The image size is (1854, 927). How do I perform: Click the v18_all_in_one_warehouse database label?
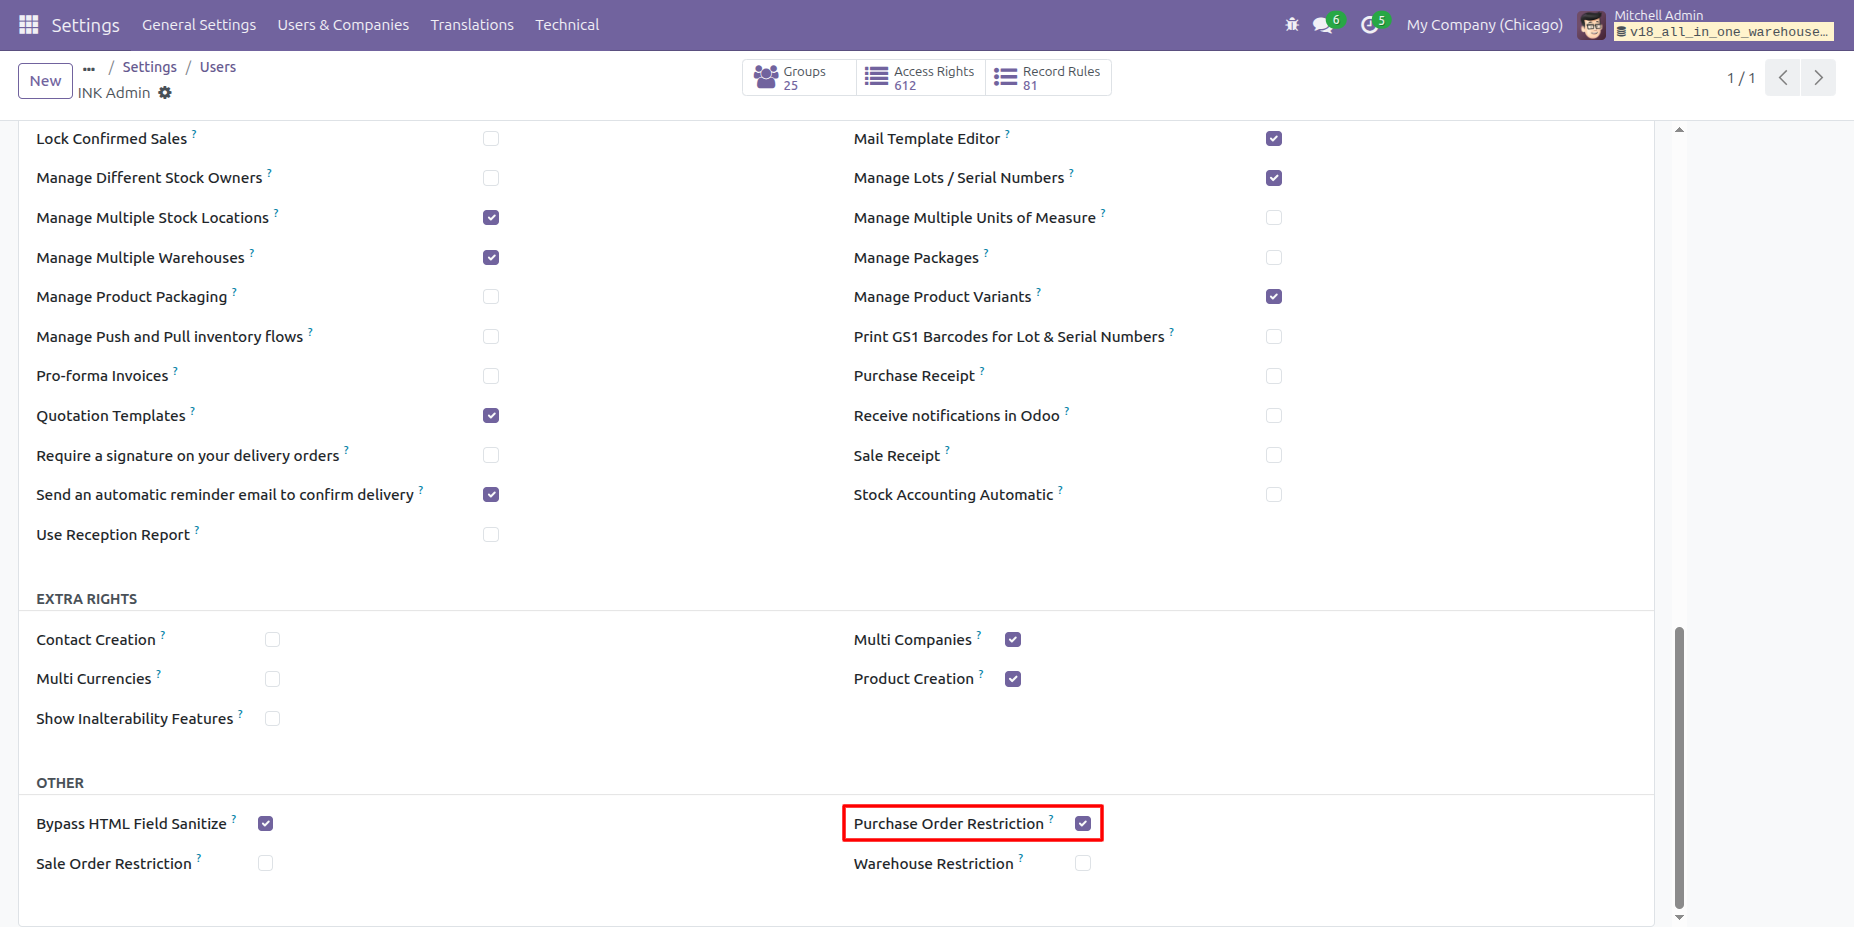pyautogui.click(x=1723, y=32)
